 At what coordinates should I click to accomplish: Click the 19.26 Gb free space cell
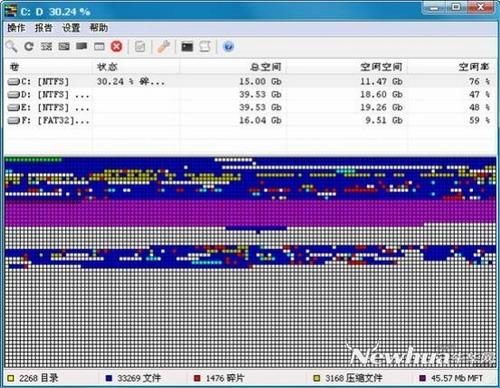click(x=381, y=107)
